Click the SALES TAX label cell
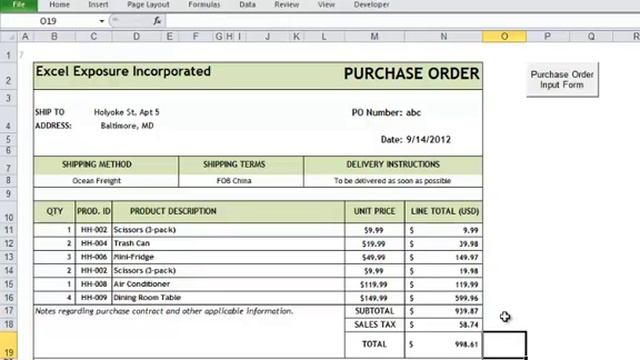The width and height of the screenshot is (640, 360). pos(374,324)
